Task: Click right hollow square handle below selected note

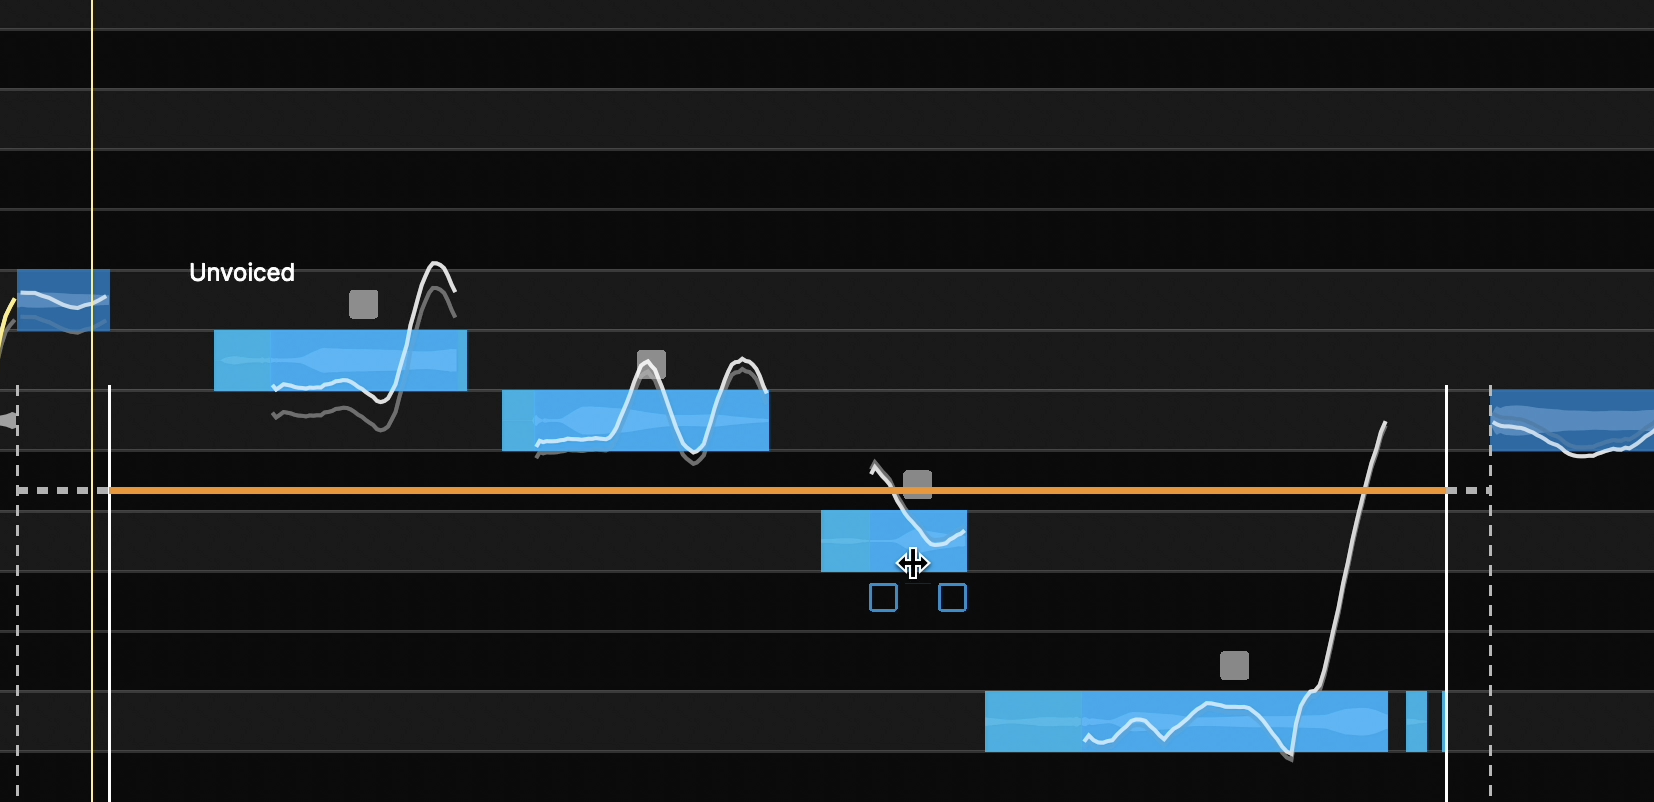Action: coord(952,597)
